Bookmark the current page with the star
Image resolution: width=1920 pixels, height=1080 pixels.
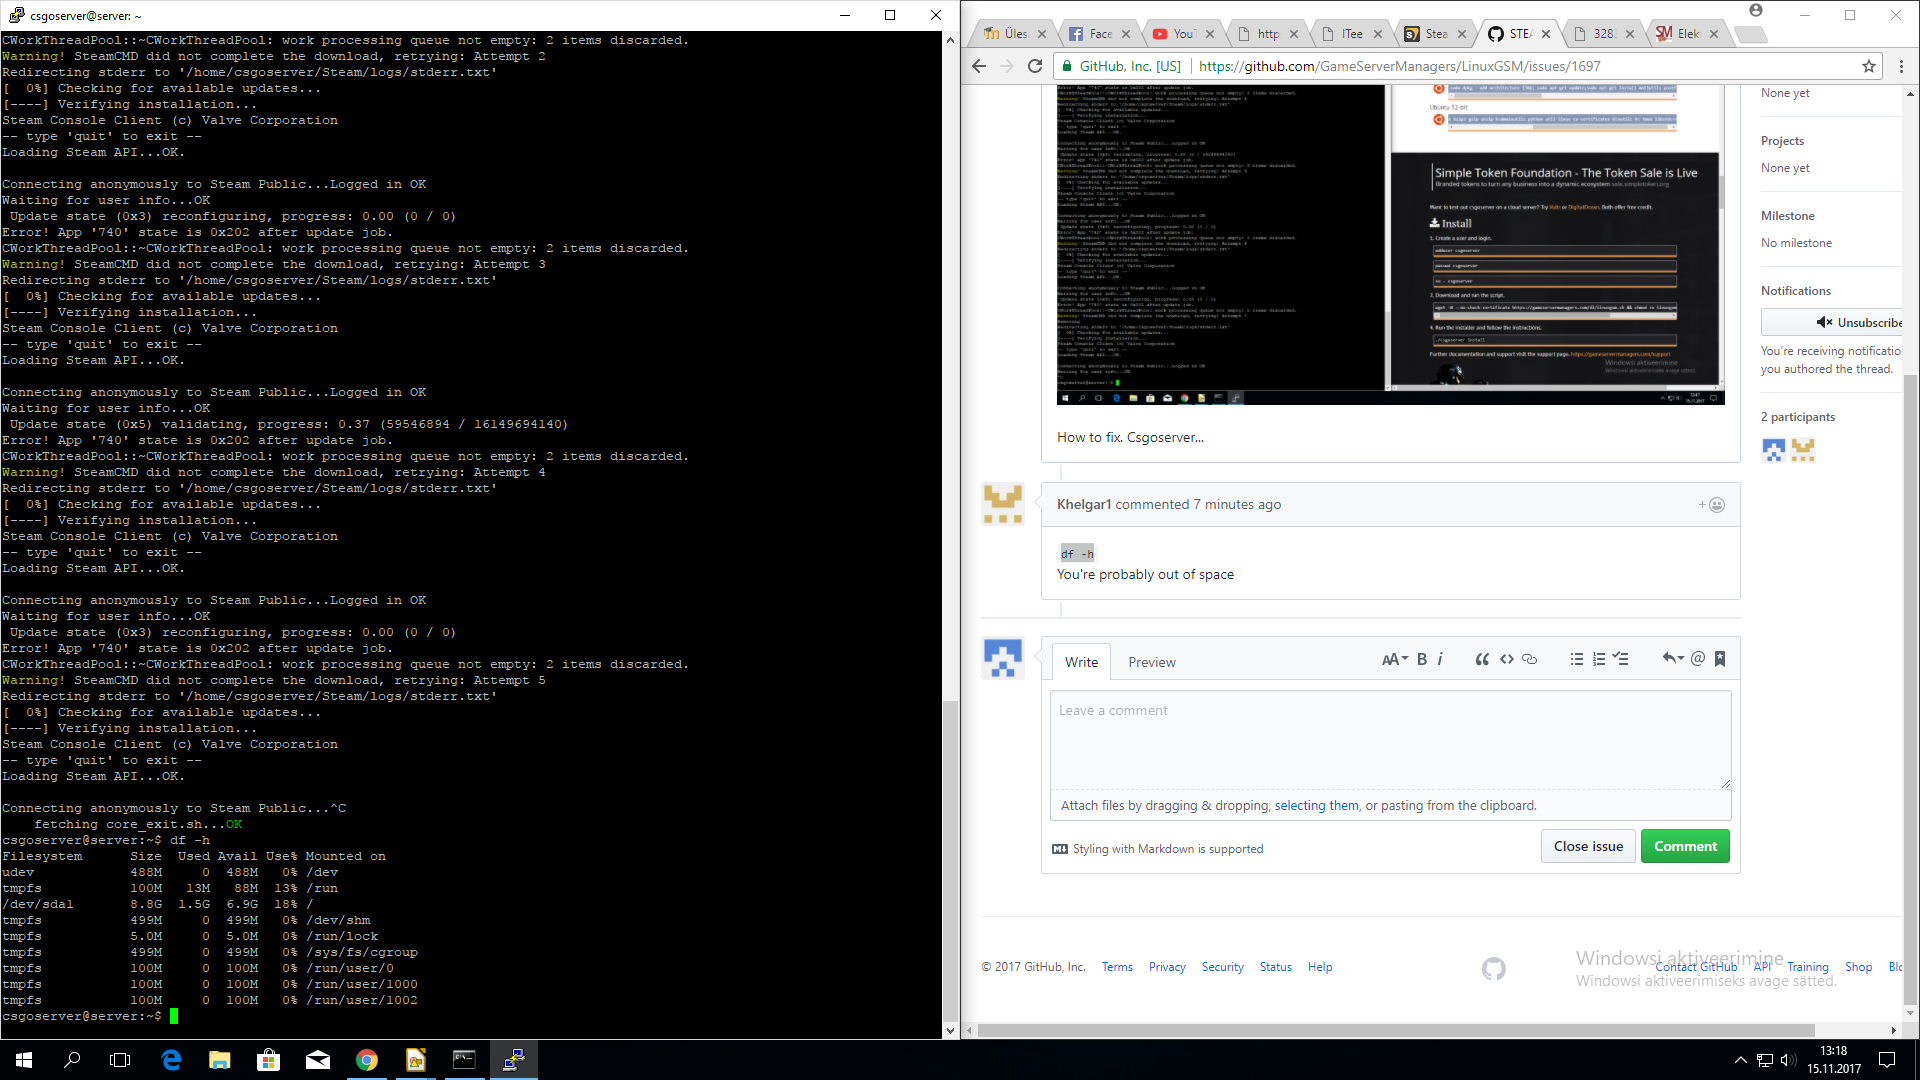(1868, 66)
